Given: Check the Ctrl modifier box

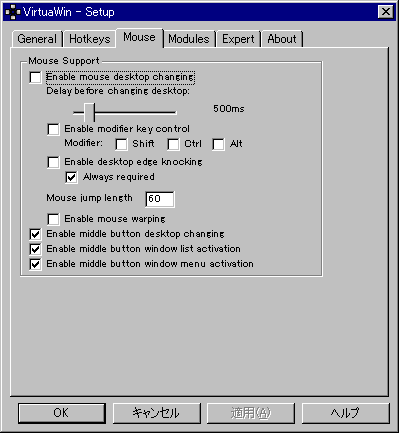Looking at the screenshot, I should 173,144.
